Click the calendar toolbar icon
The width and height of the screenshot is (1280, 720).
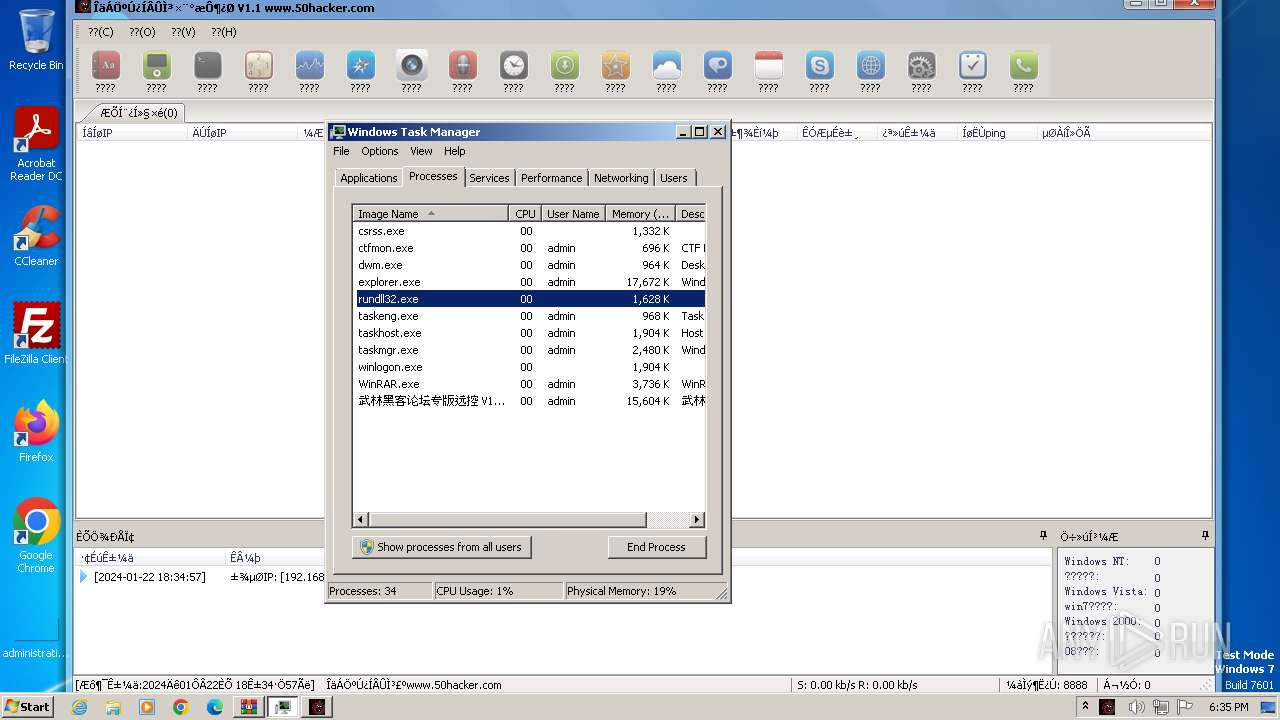pos(769,66)
